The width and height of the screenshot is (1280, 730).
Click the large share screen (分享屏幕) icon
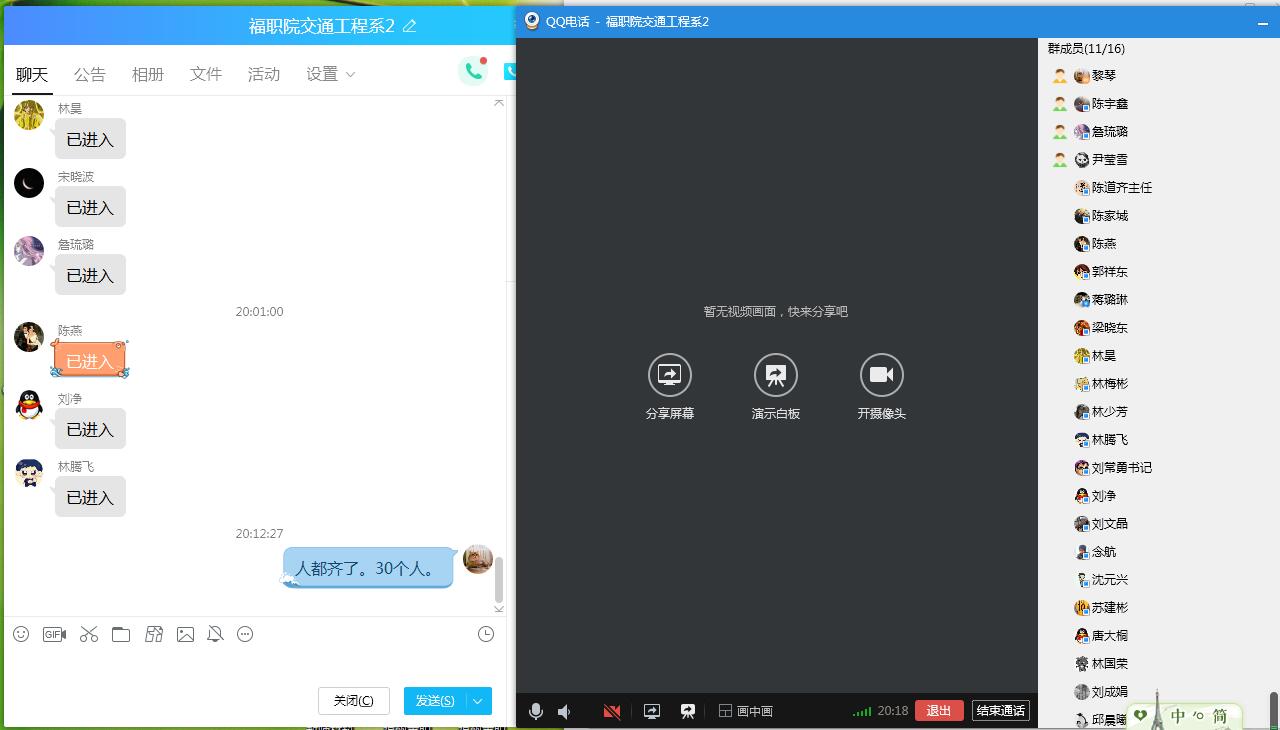pos(669,375)
